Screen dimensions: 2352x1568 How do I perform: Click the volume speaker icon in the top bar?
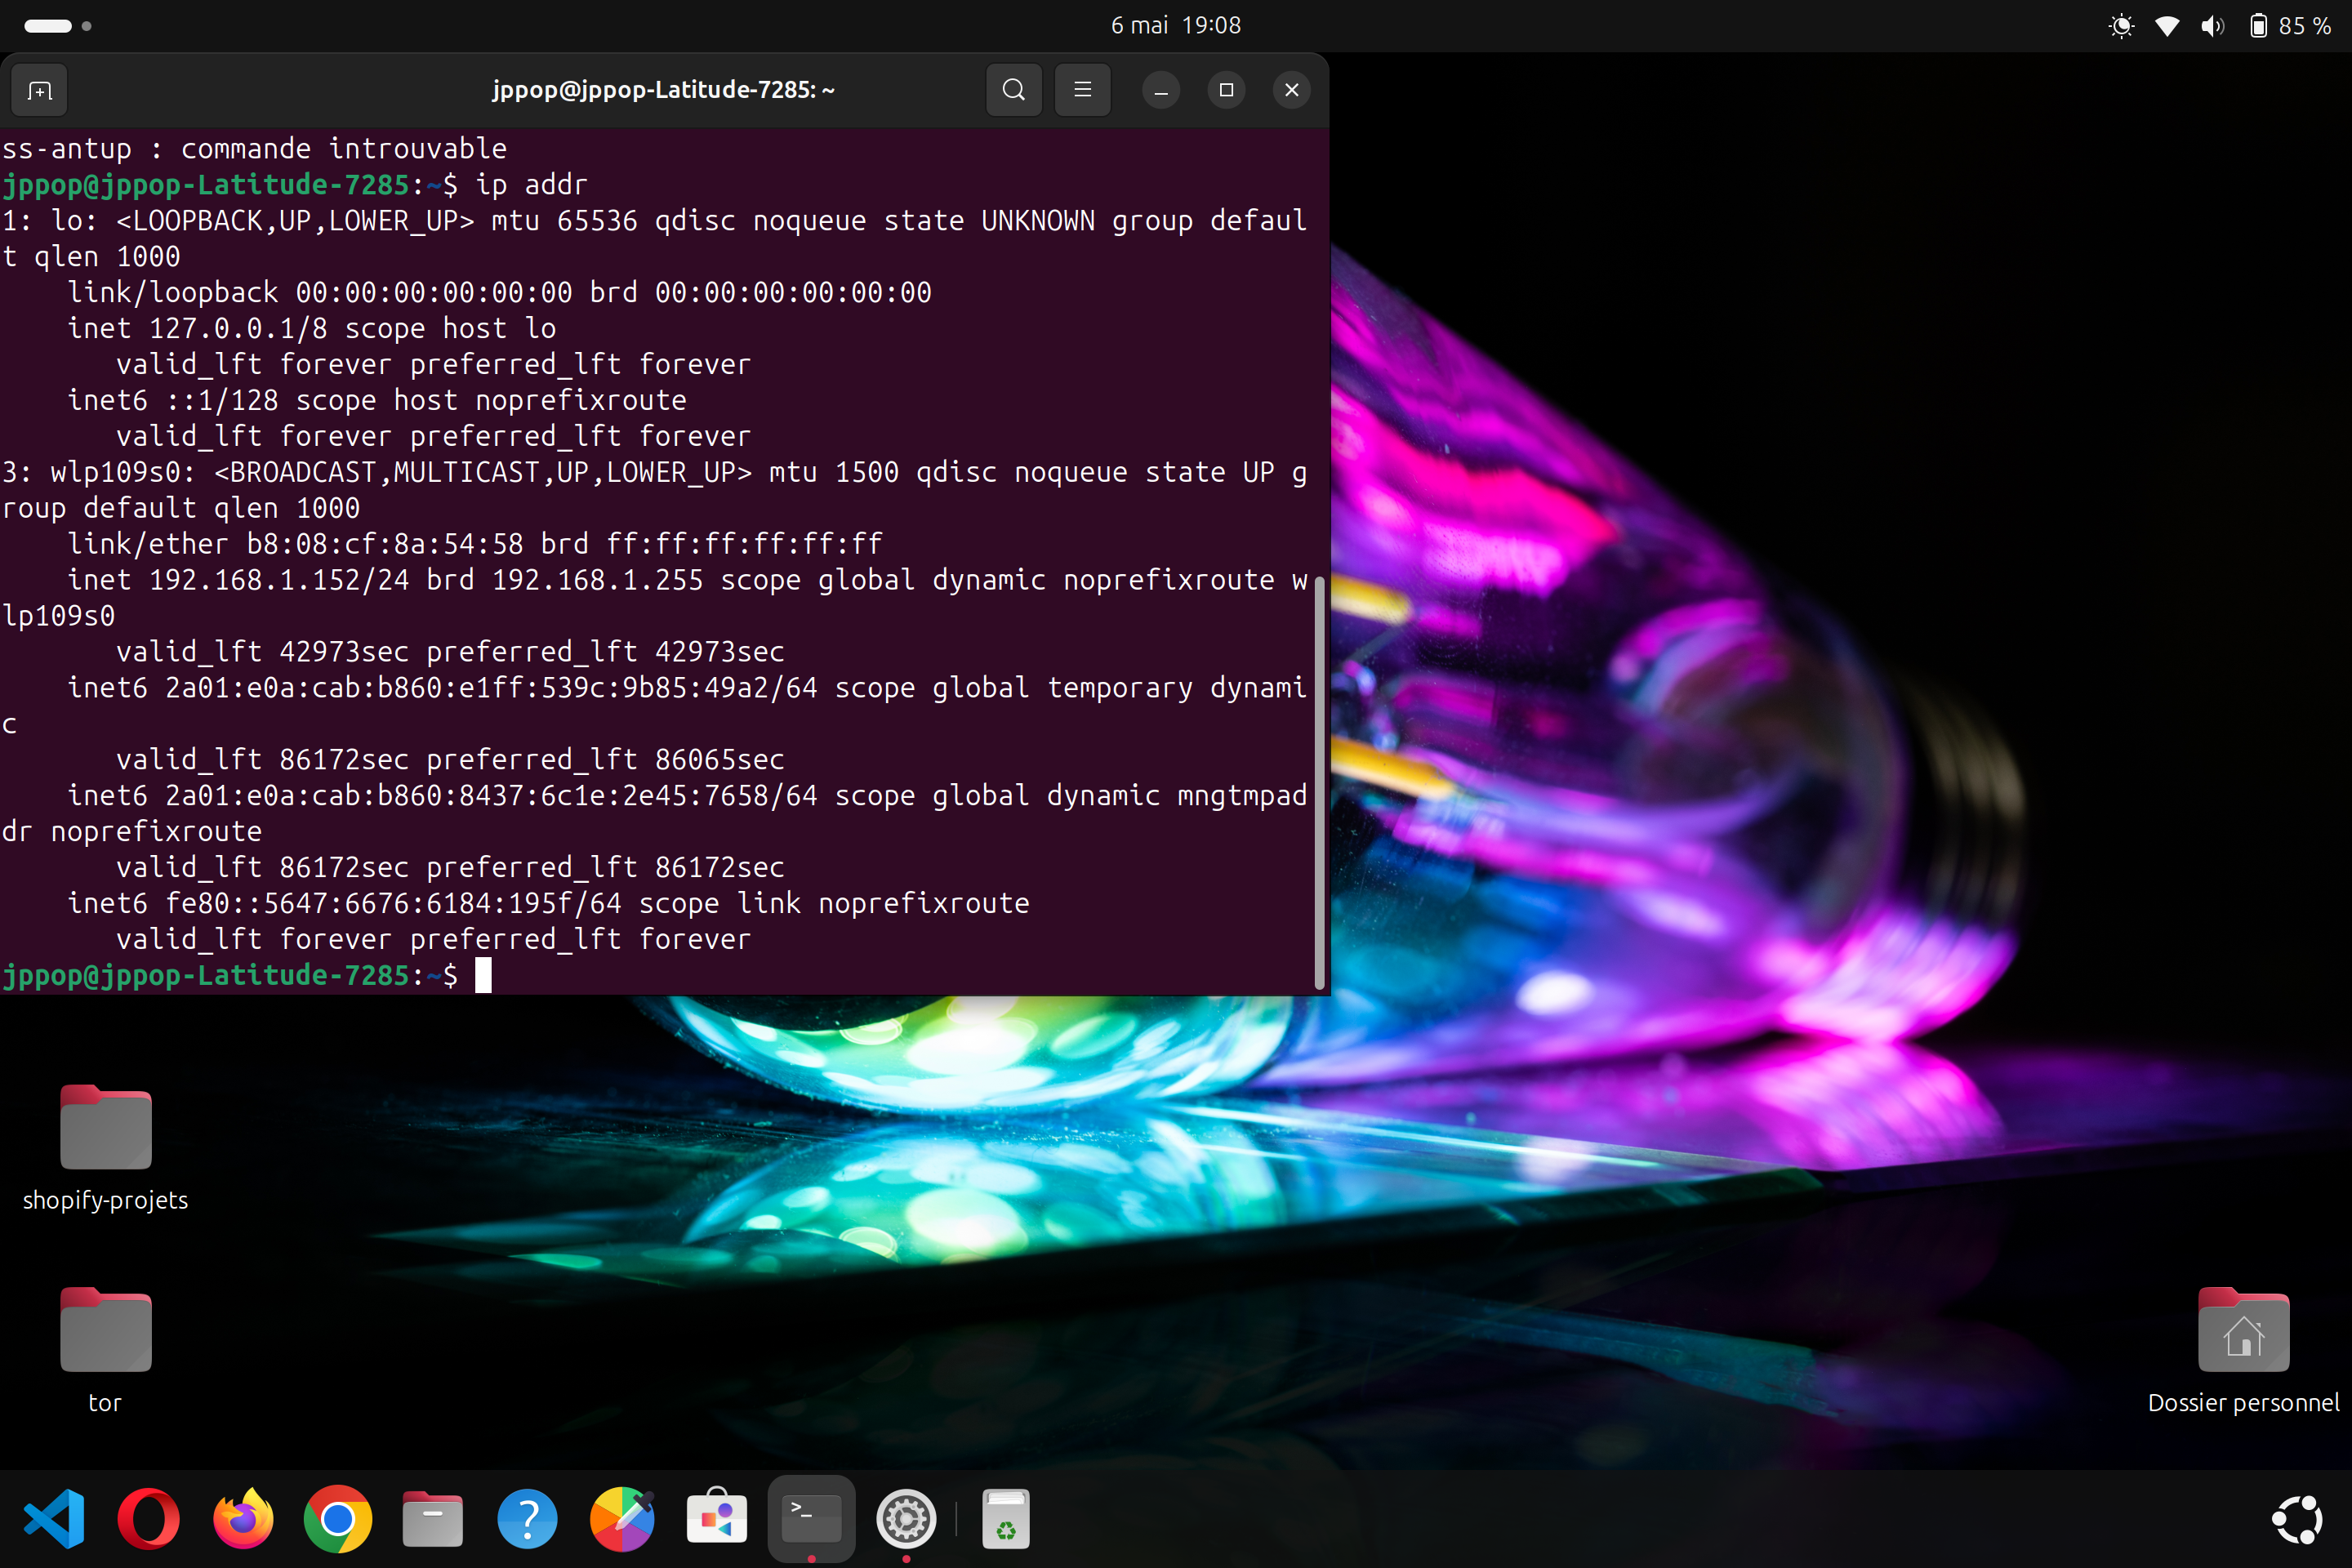point(2212,26)
